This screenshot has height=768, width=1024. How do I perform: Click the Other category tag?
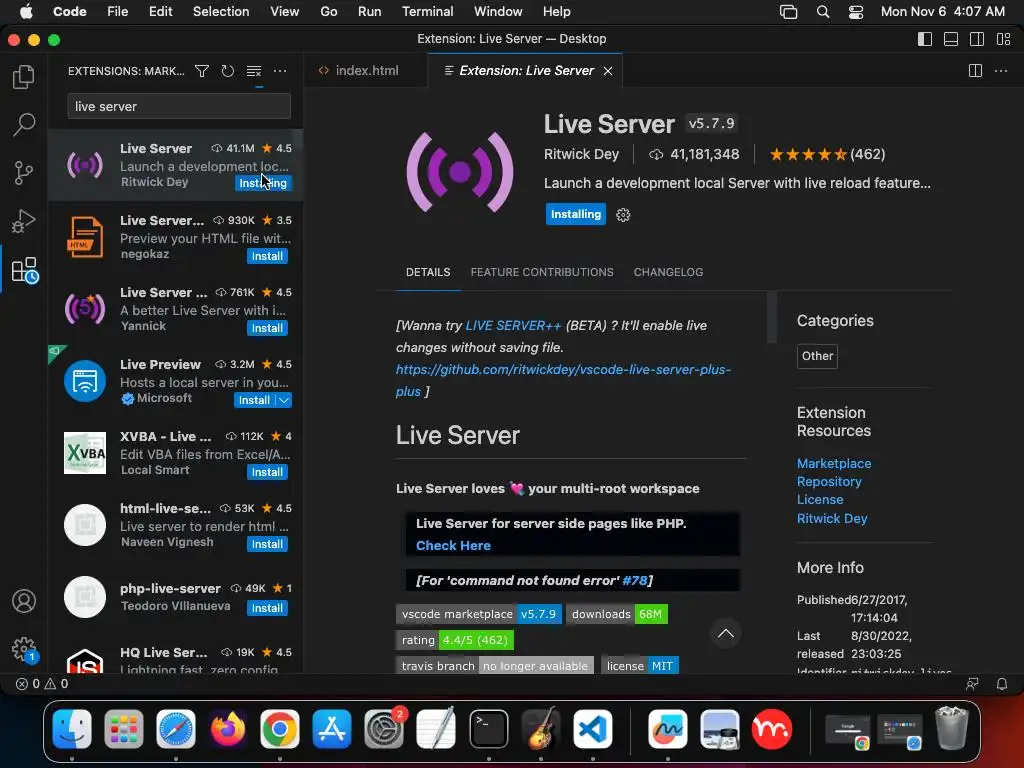coord(817,356)
